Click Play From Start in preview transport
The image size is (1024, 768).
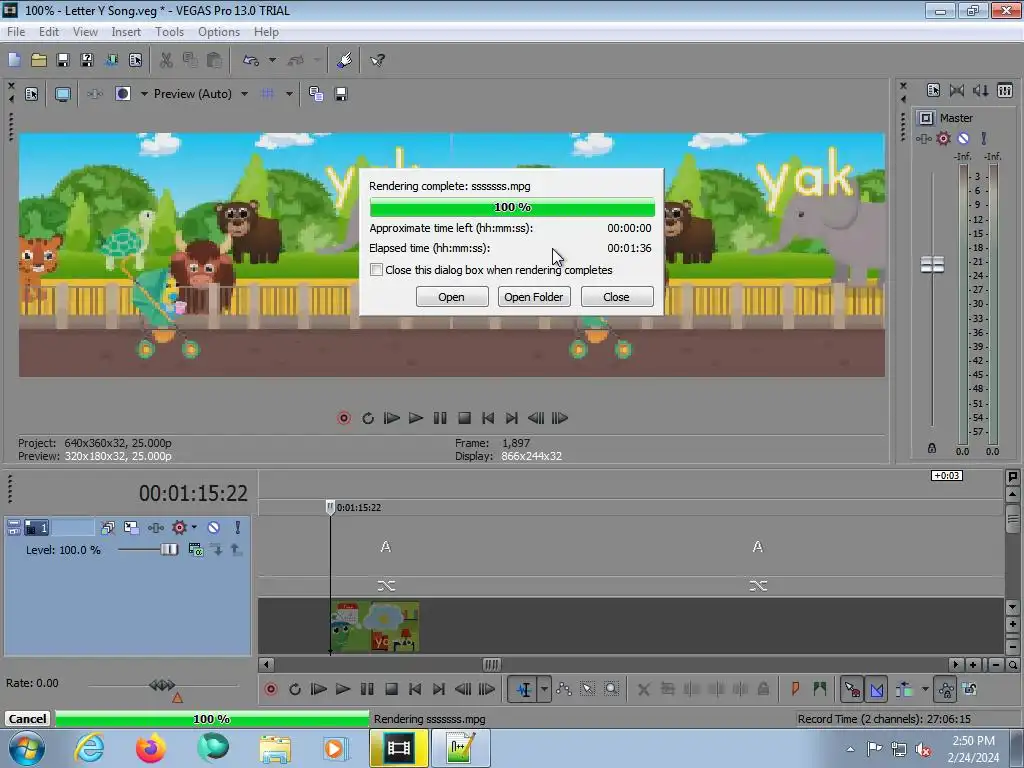tap(392, 418)
